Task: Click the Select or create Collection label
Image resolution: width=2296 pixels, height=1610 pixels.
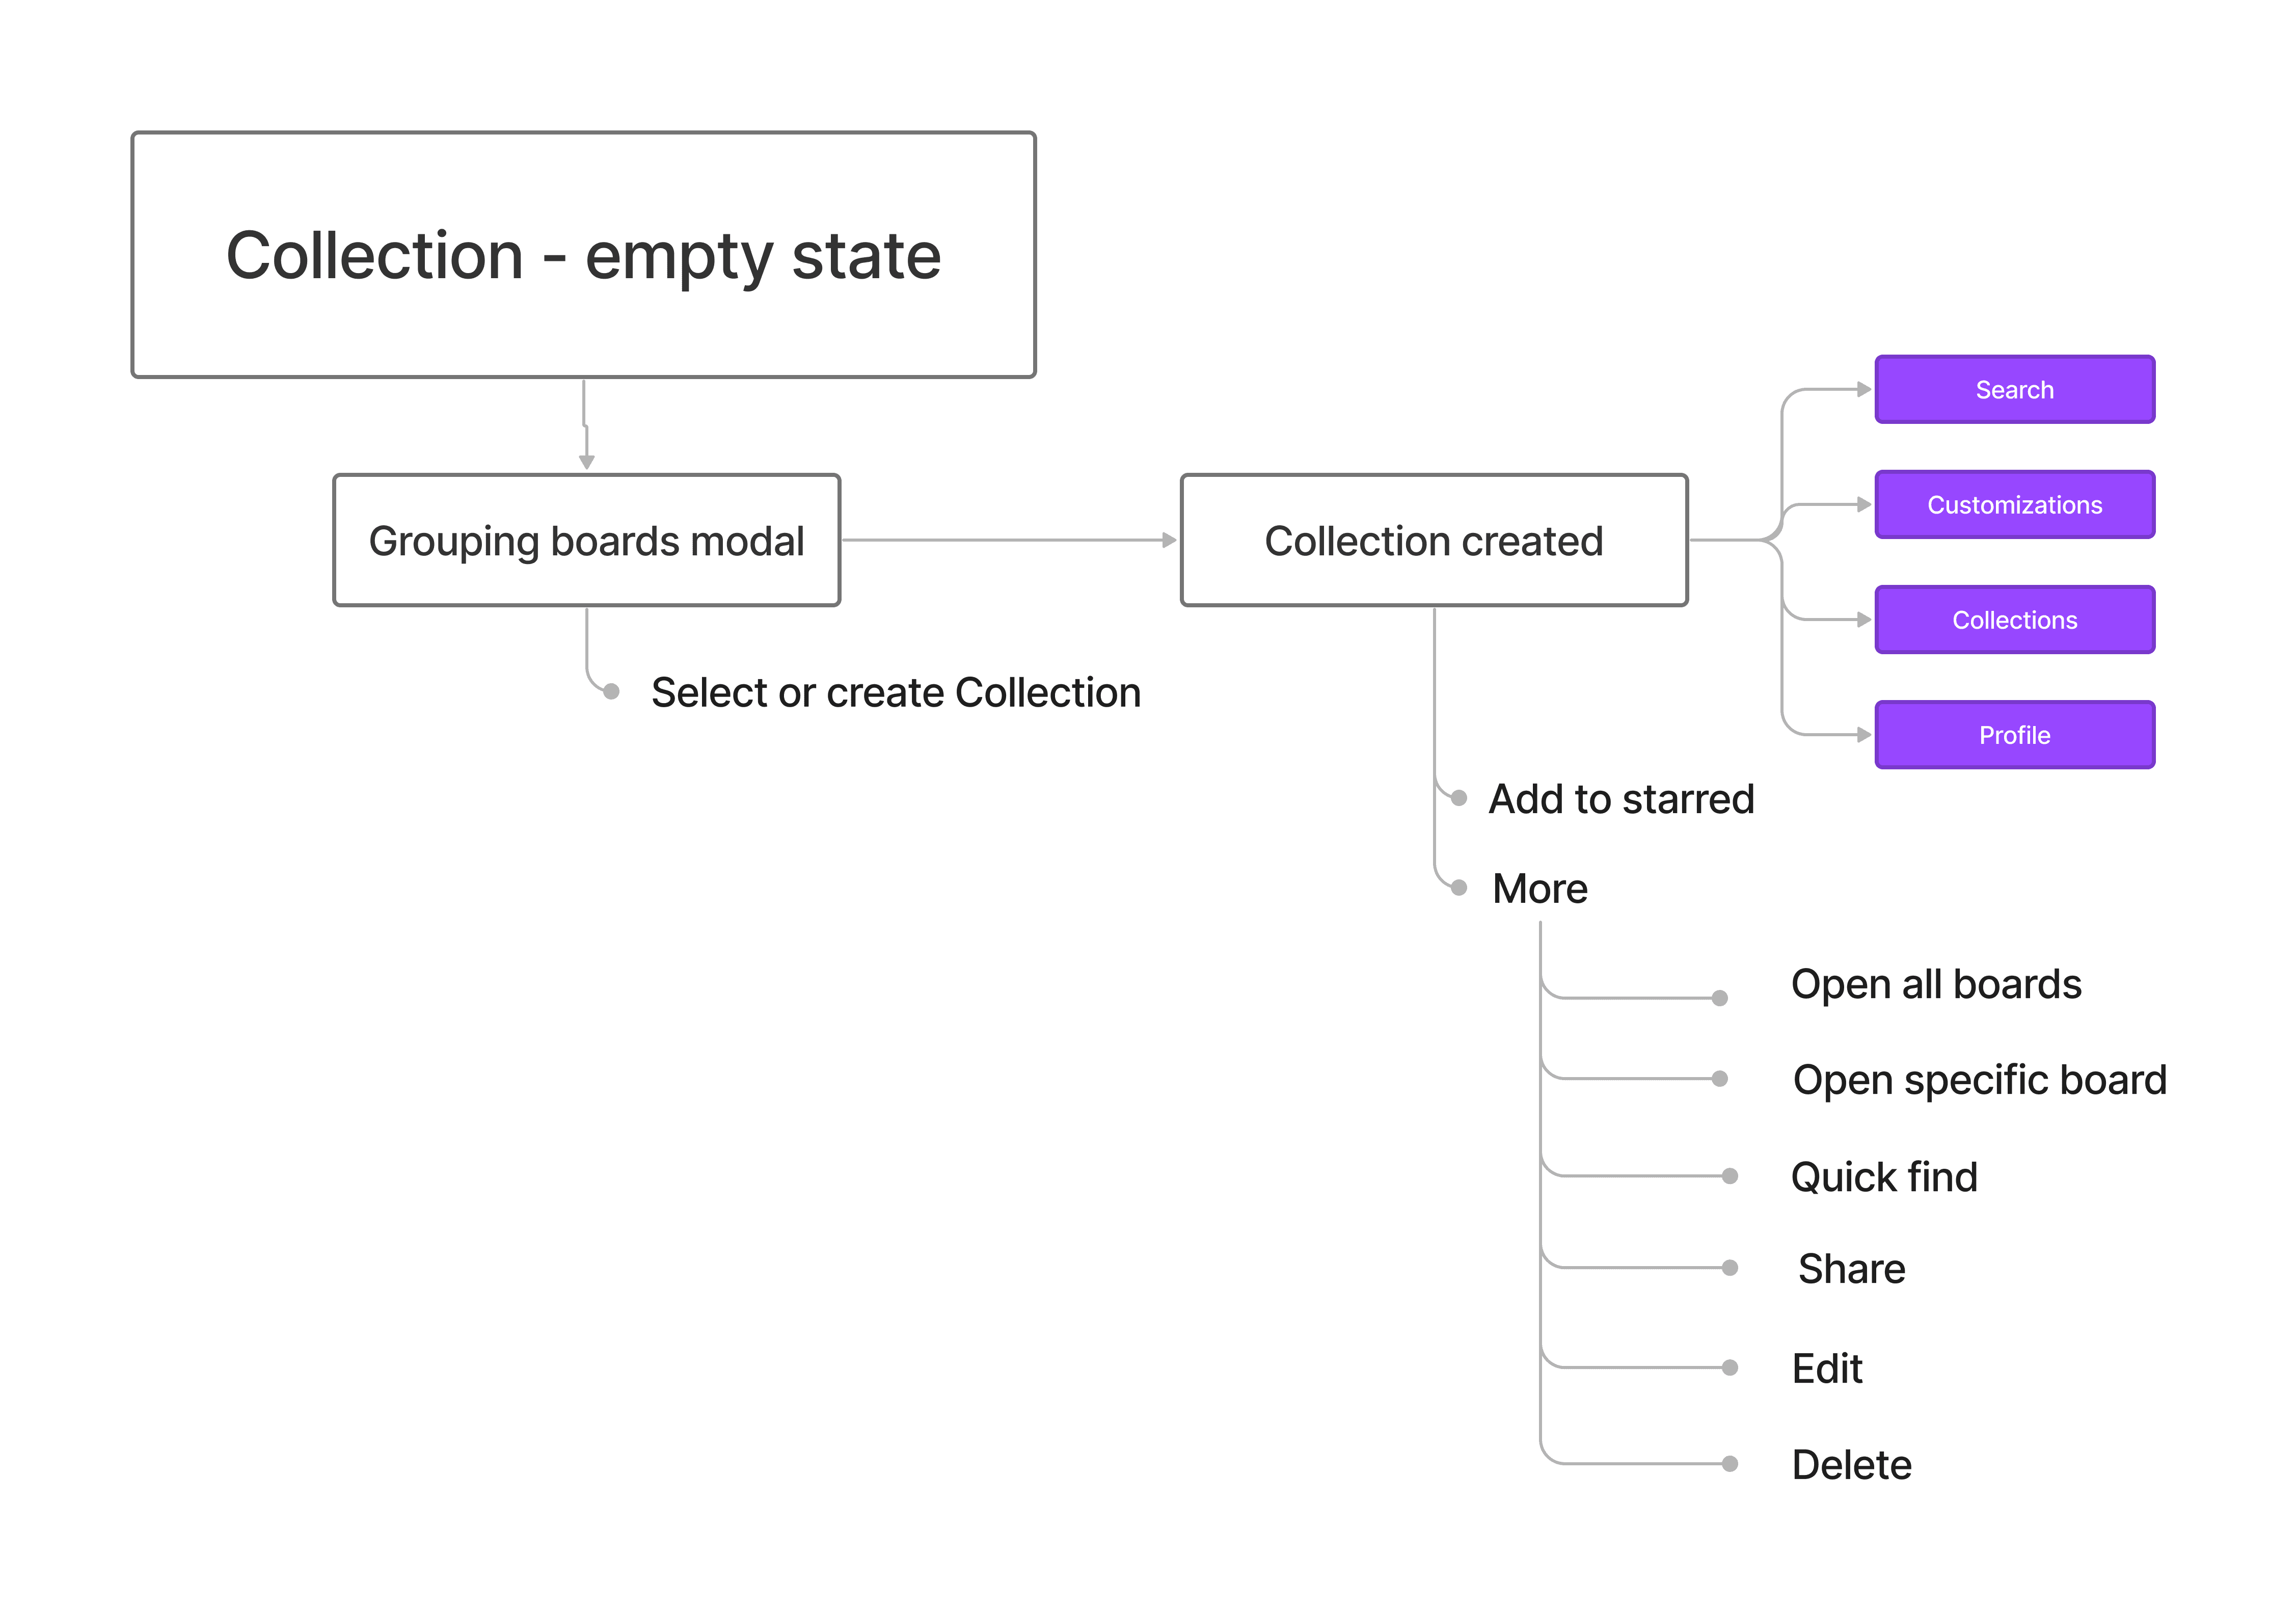Action: [896, 692]
